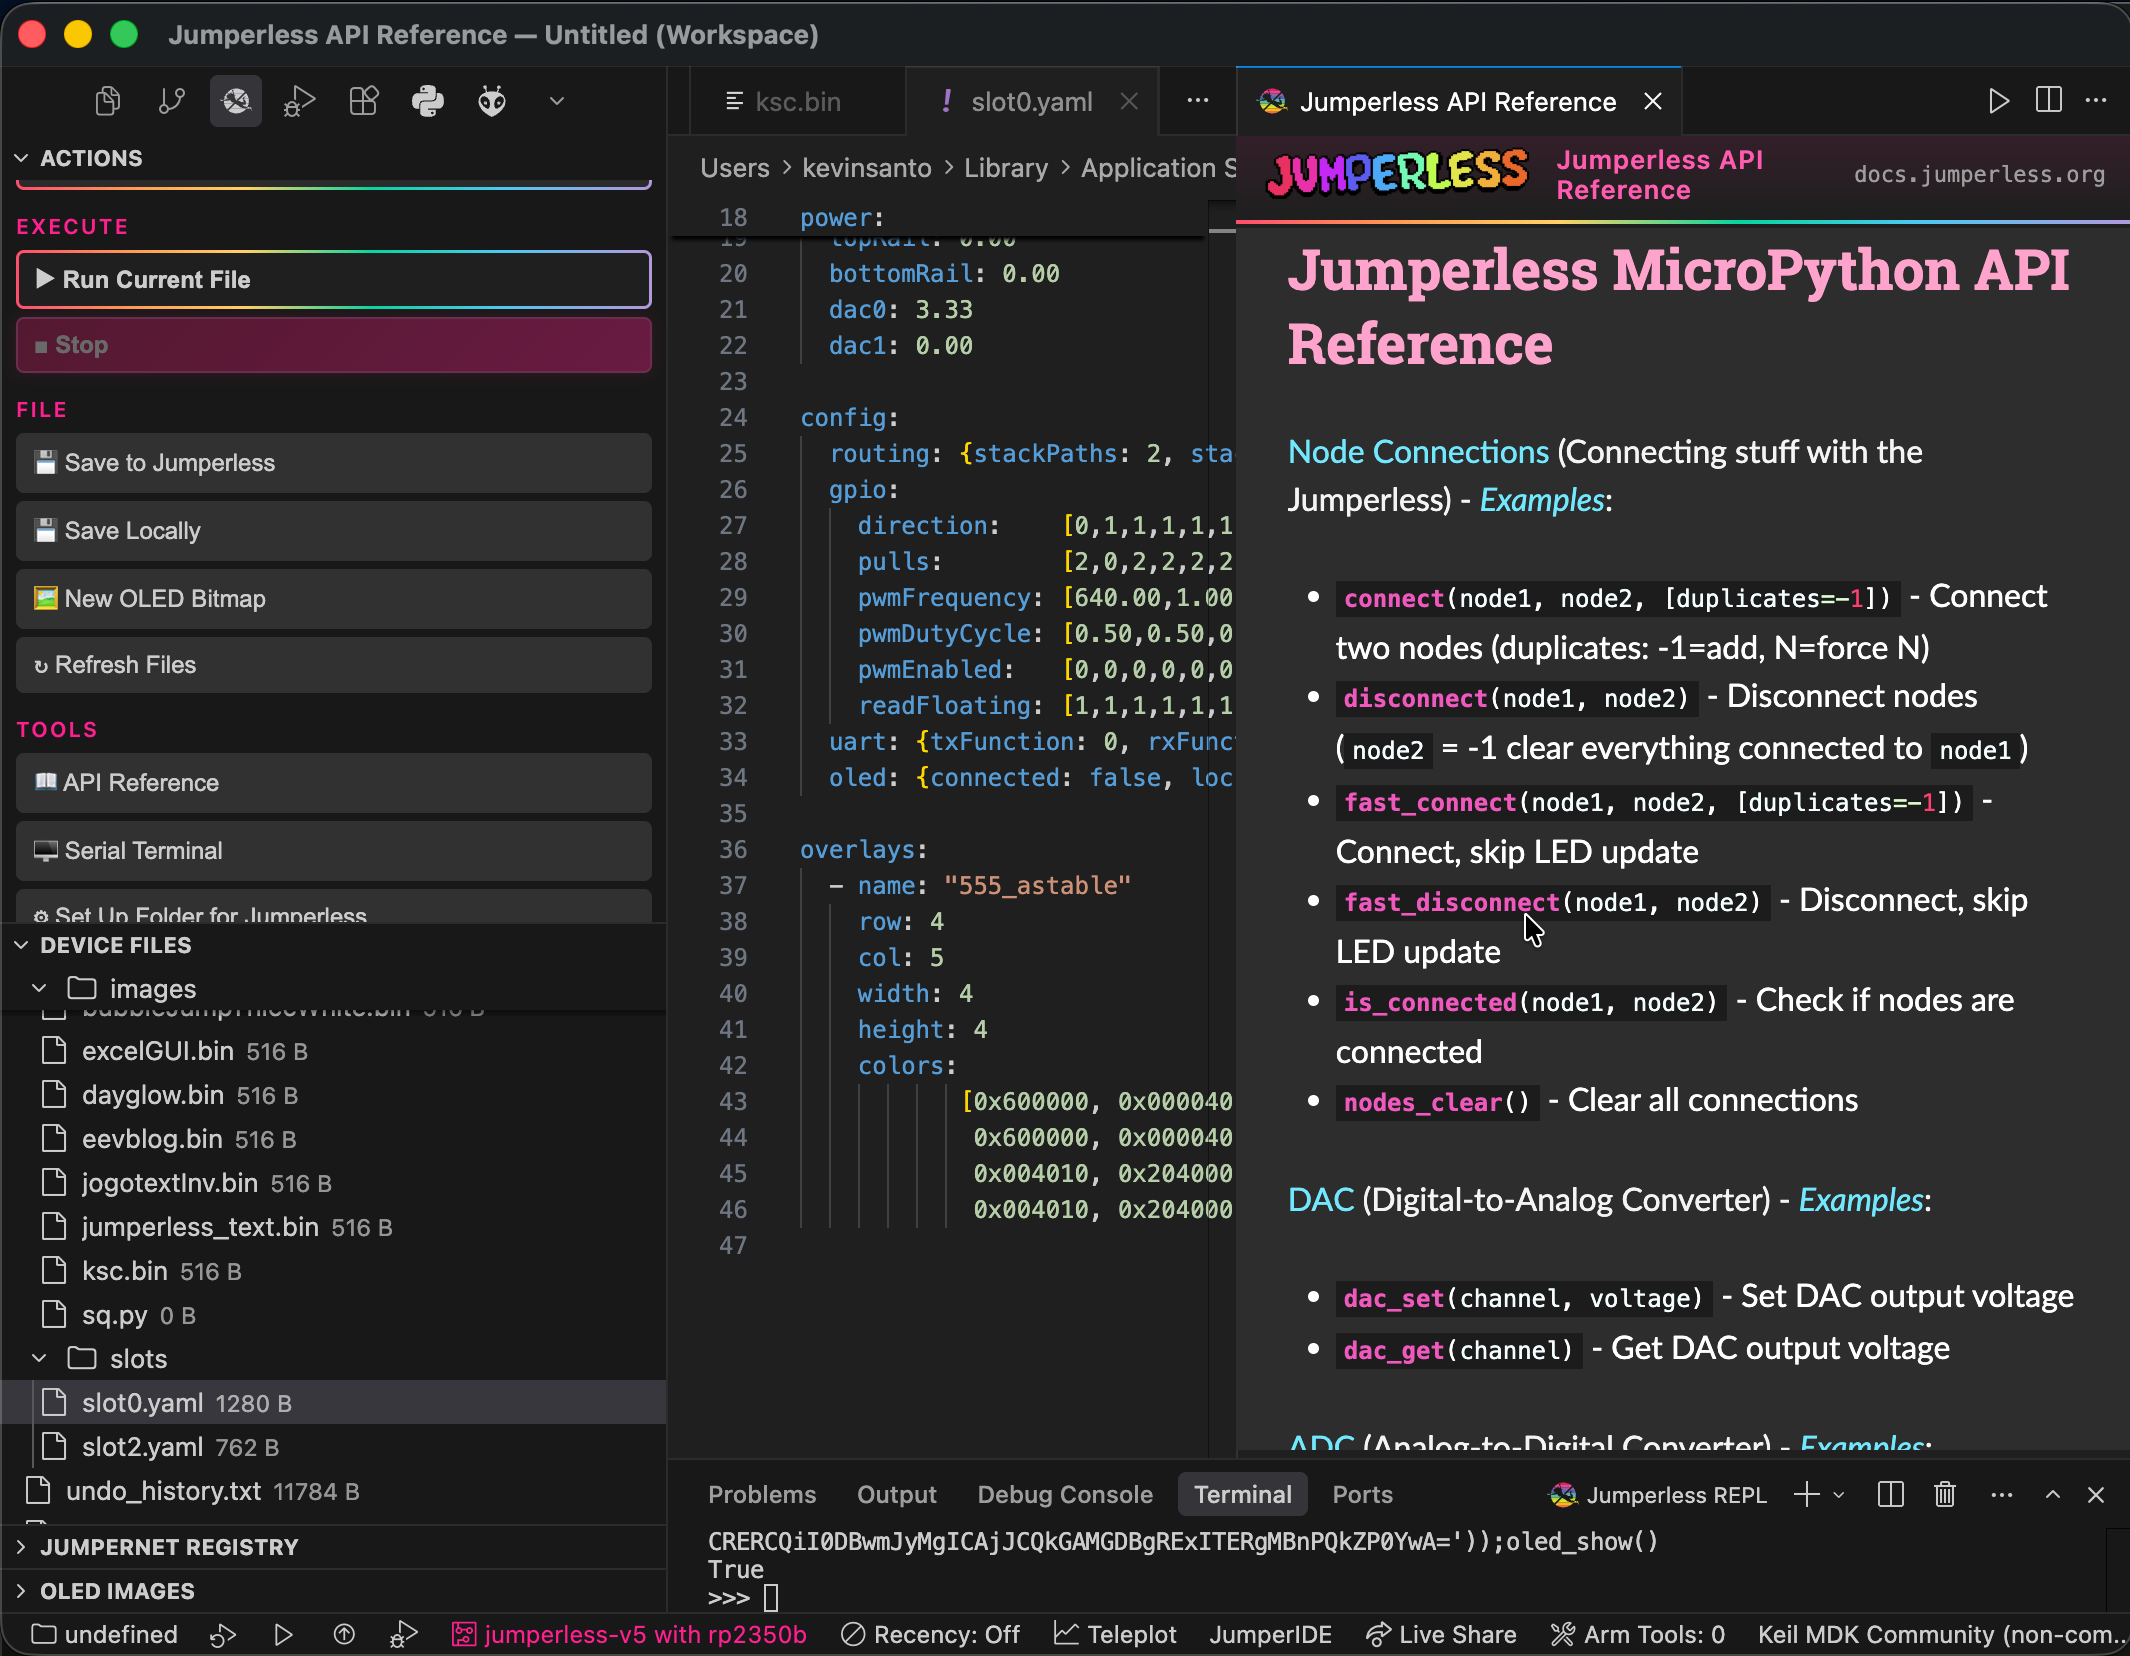Show hidden editor tabs overflow menu

point(1198,101)
